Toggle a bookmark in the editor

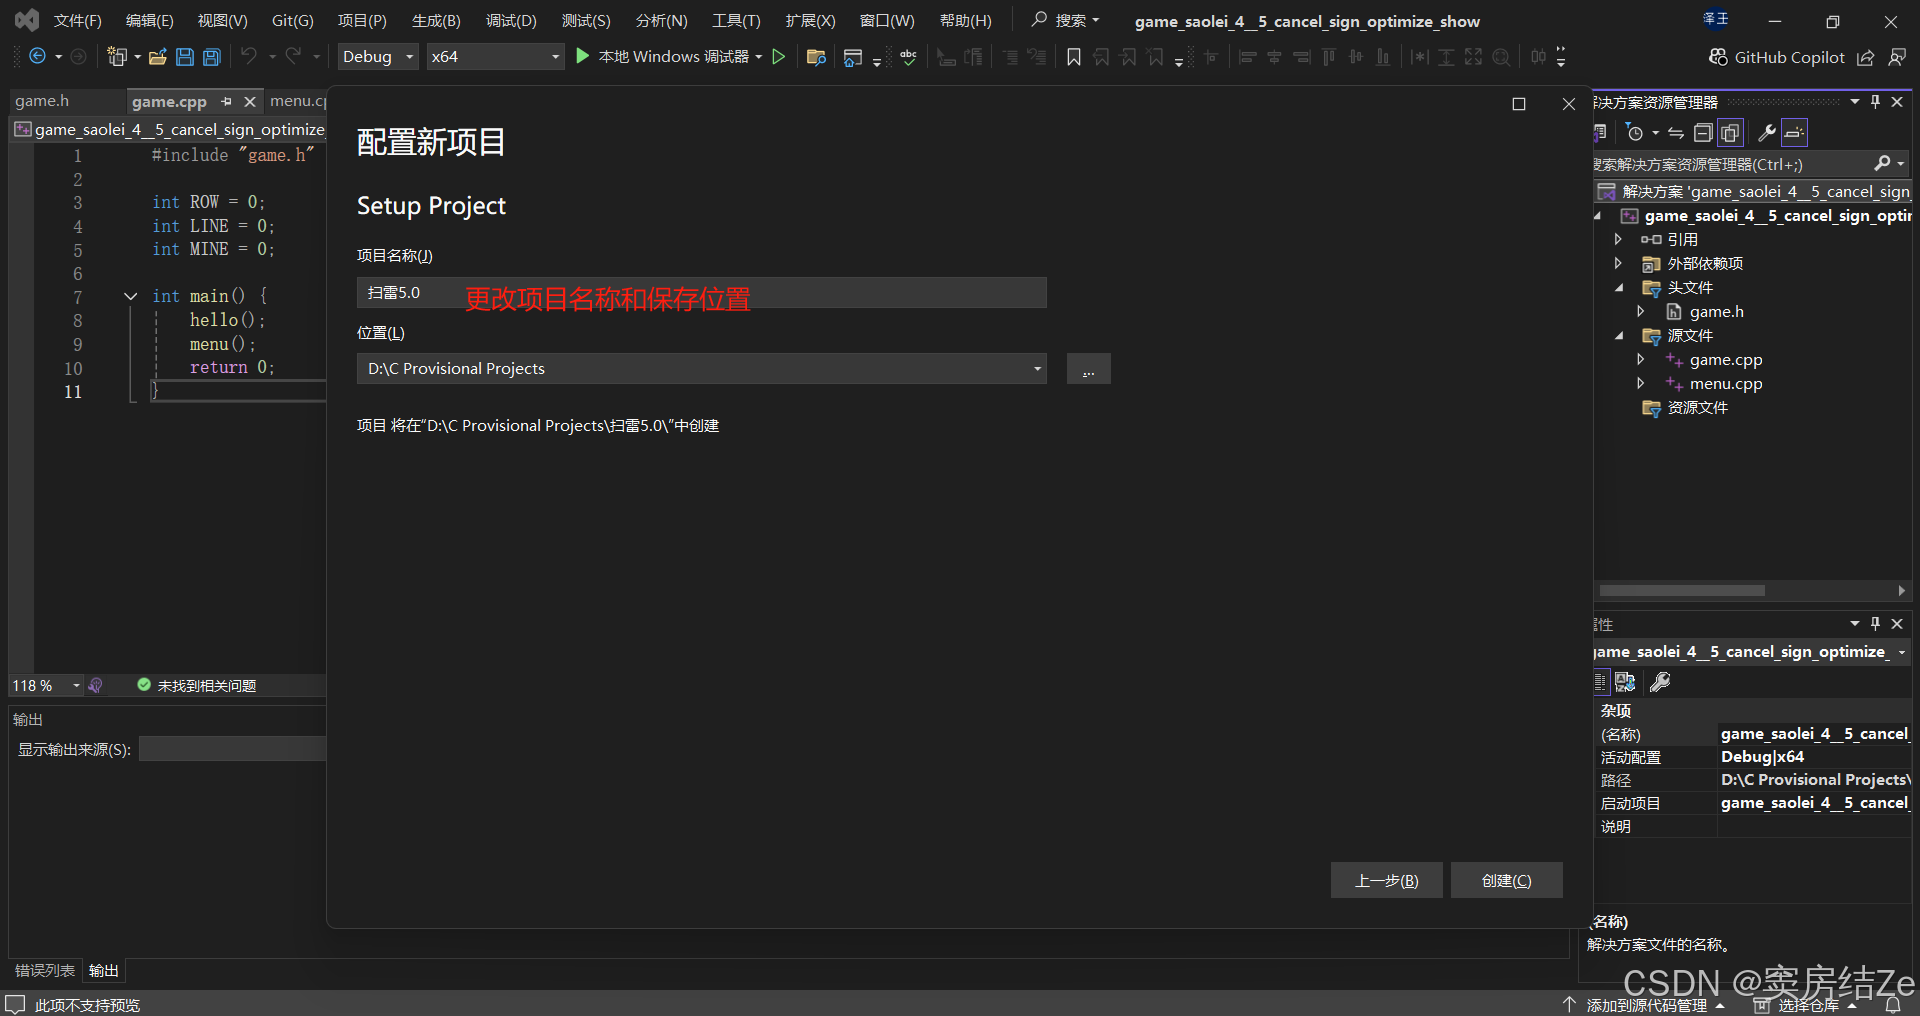(1074, 57)
